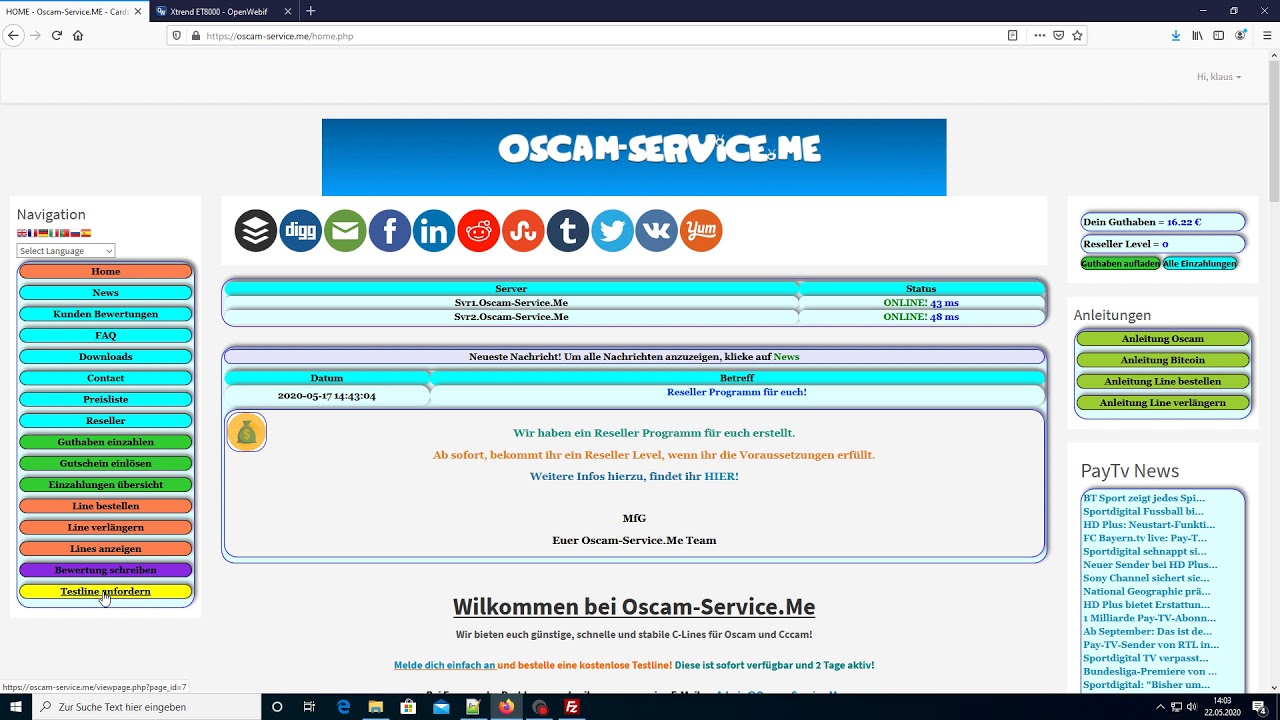This screenshot has height=720, width=1280.
Task: Share the page on Tumblr
Action: 568,231
